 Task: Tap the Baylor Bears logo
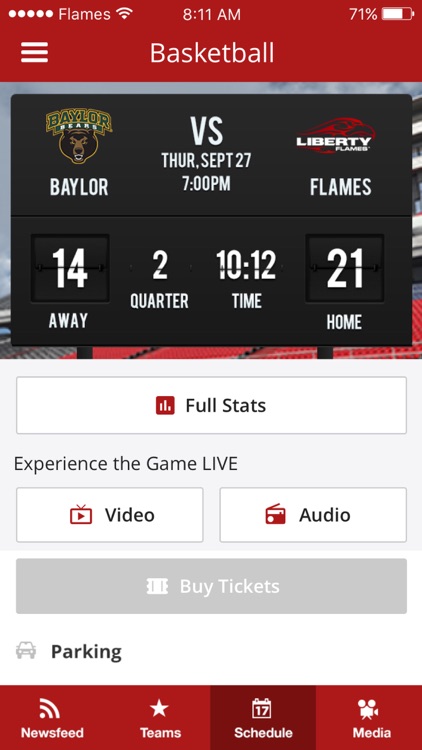tap(79, 137)
